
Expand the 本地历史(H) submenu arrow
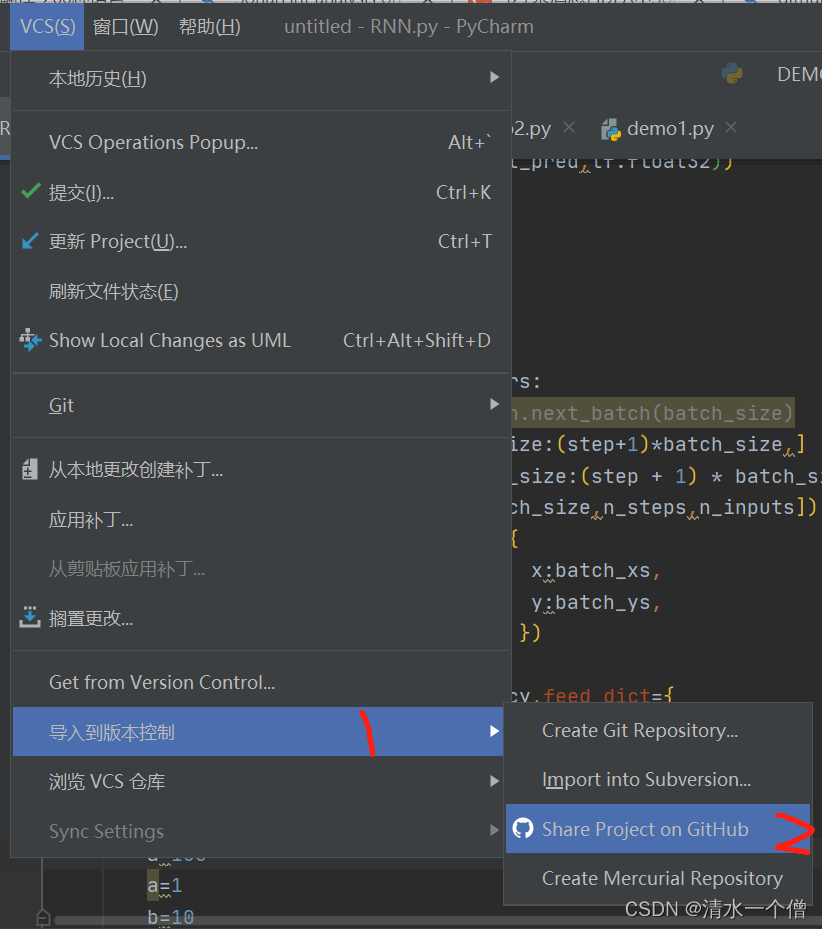(x=494, y=78)
